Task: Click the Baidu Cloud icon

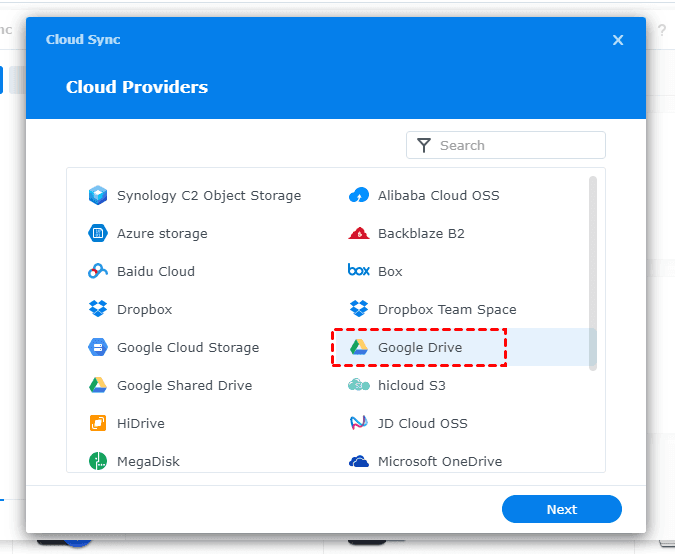Action: (97, 271)
